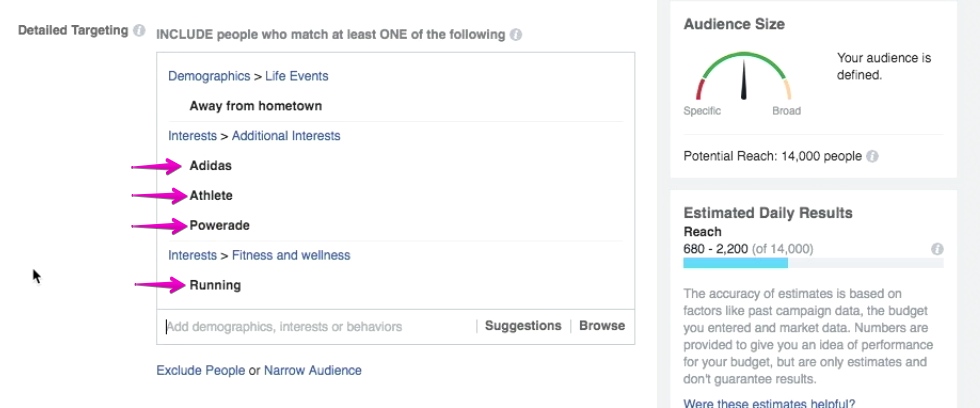980x408 pixels.
Task: Select the Powerade interest entry
Action: coord(219,226)
